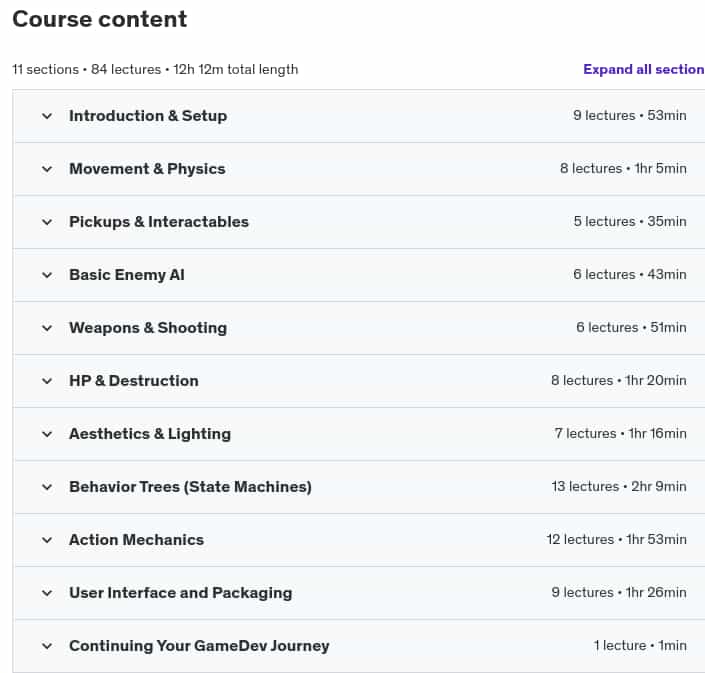The image size is (705, 673).
Task: Open User Interface and Packaging section title
Action: (180, 593)
